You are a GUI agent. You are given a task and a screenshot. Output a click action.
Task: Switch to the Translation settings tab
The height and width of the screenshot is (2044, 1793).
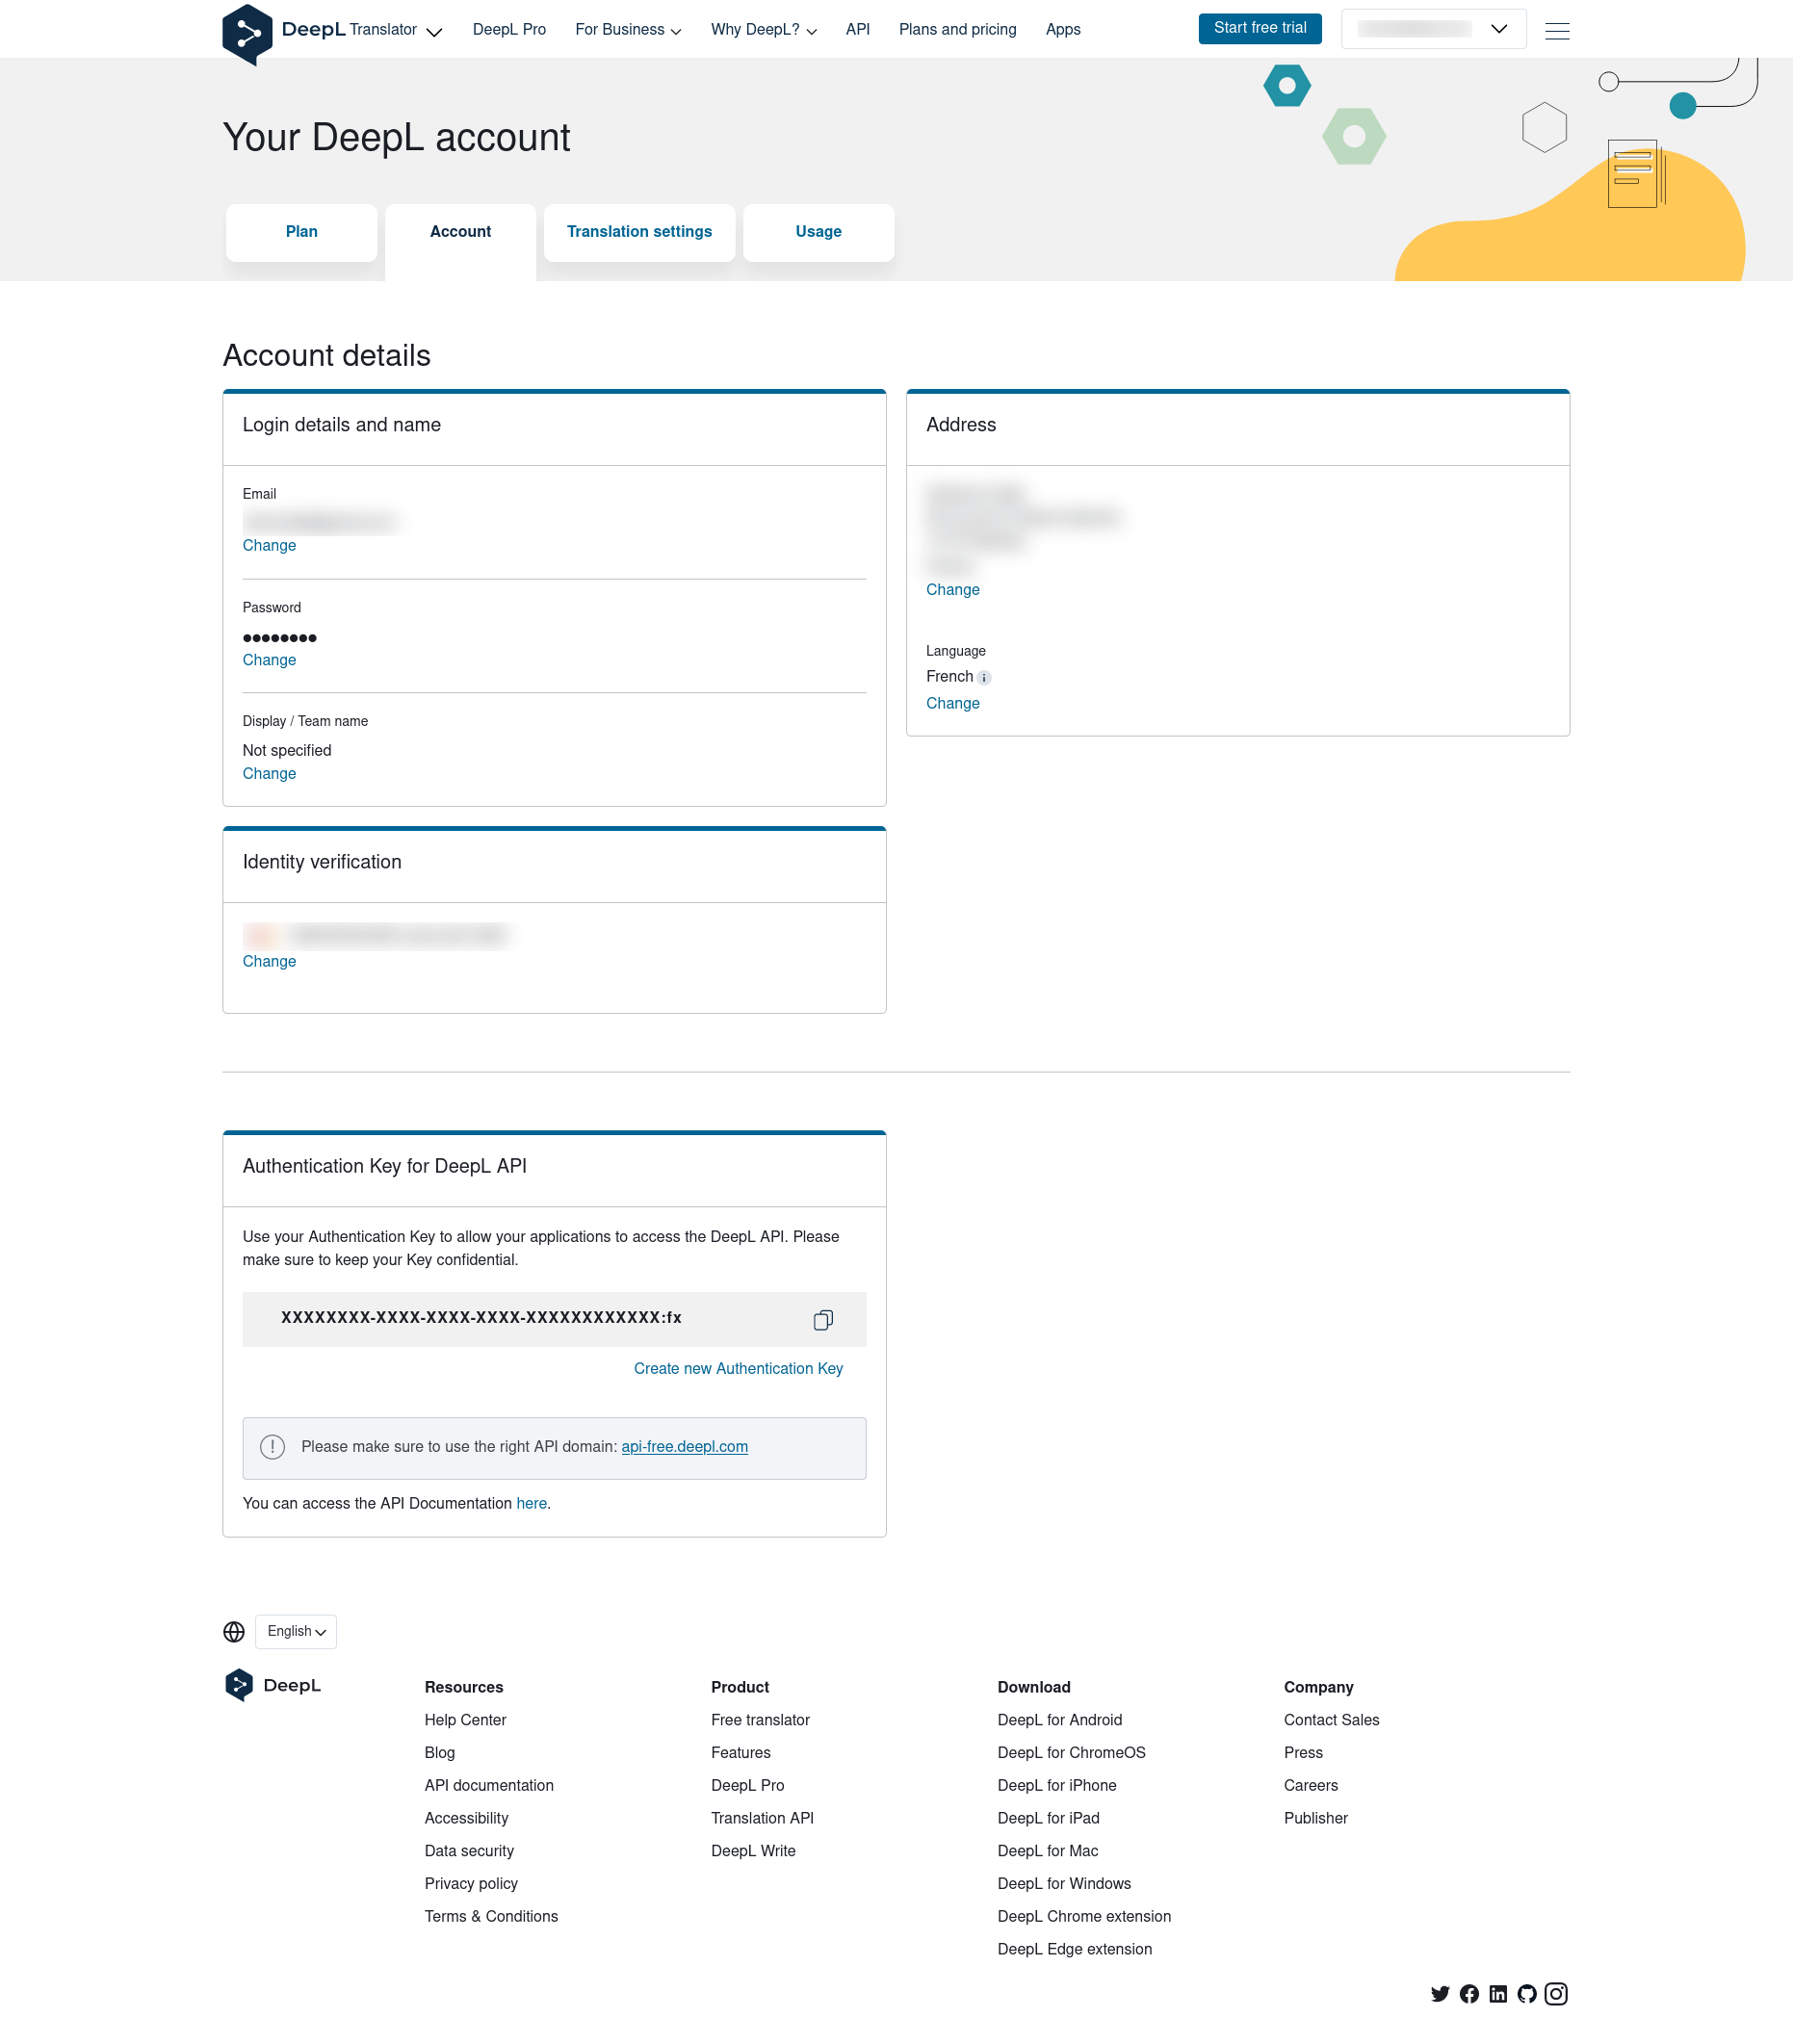pos(639,232)
